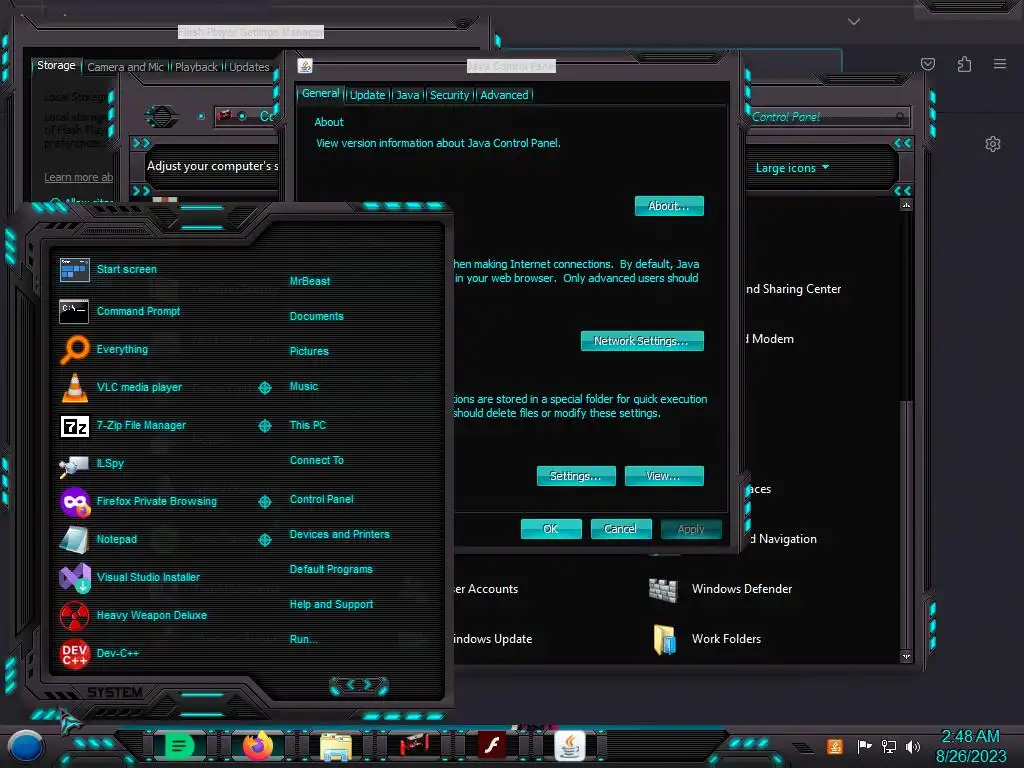
Task: Click the About... button
Action: 669,206
